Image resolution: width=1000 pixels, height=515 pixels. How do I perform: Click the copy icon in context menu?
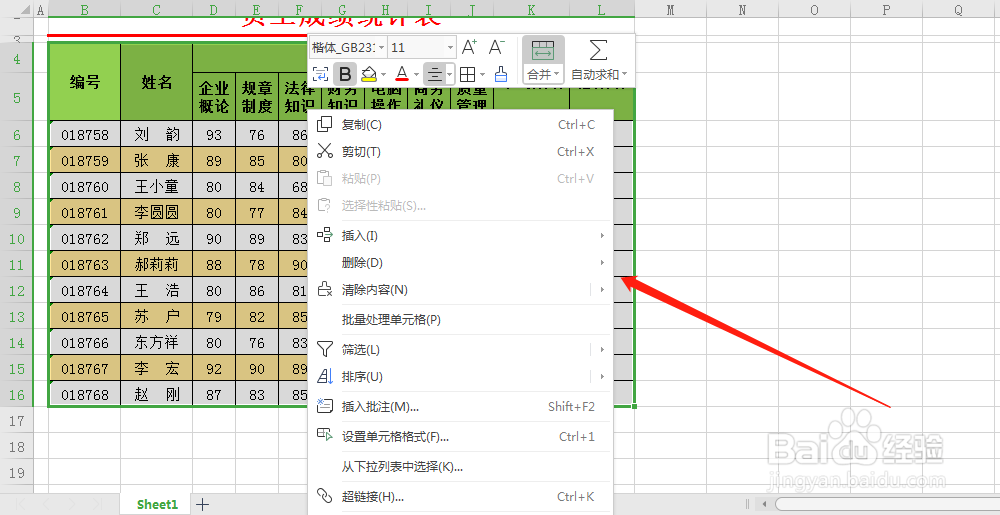[325, 124]
